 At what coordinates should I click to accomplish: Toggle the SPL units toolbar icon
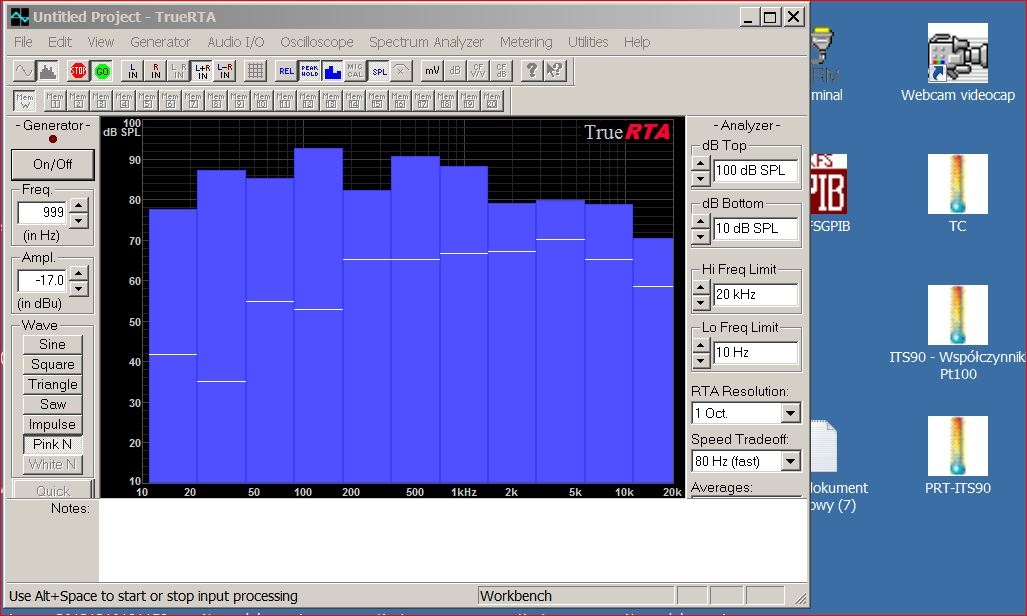379,71
